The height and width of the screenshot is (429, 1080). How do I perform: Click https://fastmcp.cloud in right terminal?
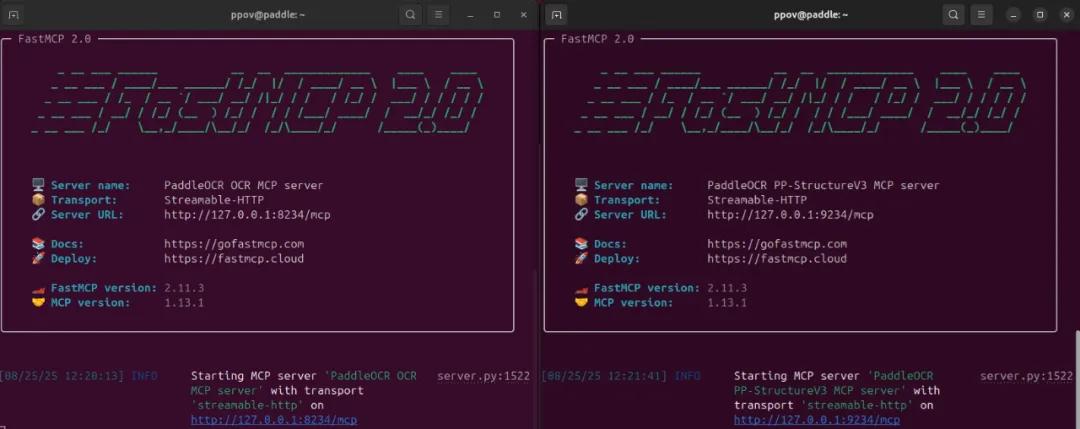pyautogui.click(x=777, y=259)
